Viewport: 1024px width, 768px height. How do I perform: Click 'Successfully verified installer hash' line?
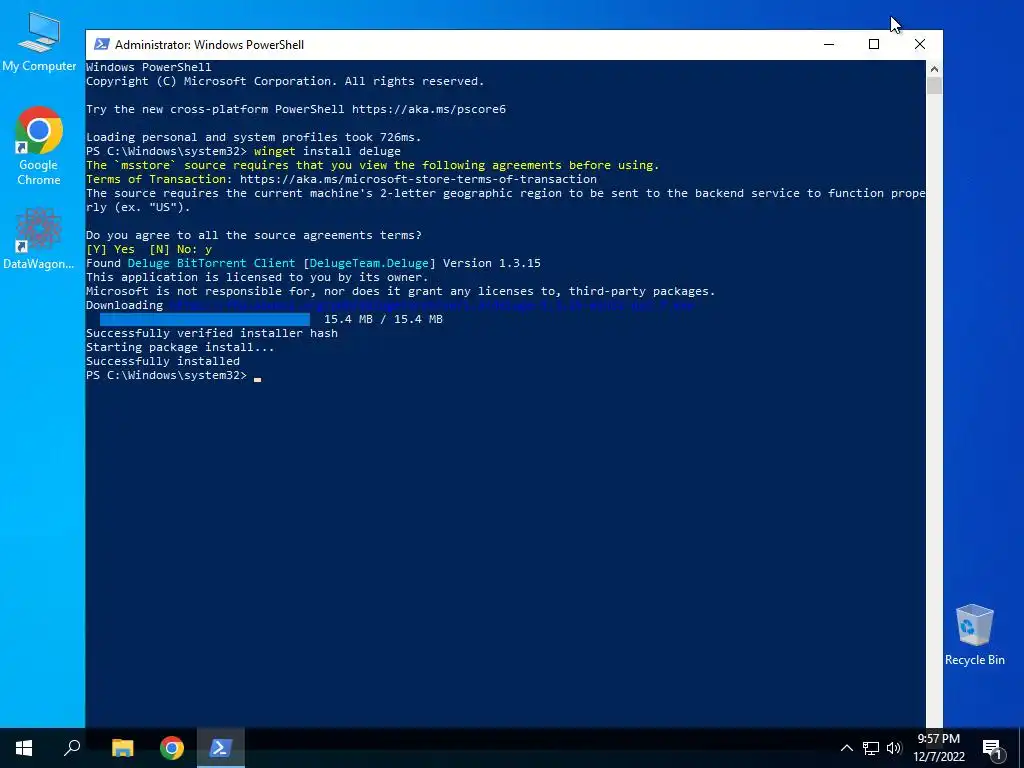pos(212,333)
